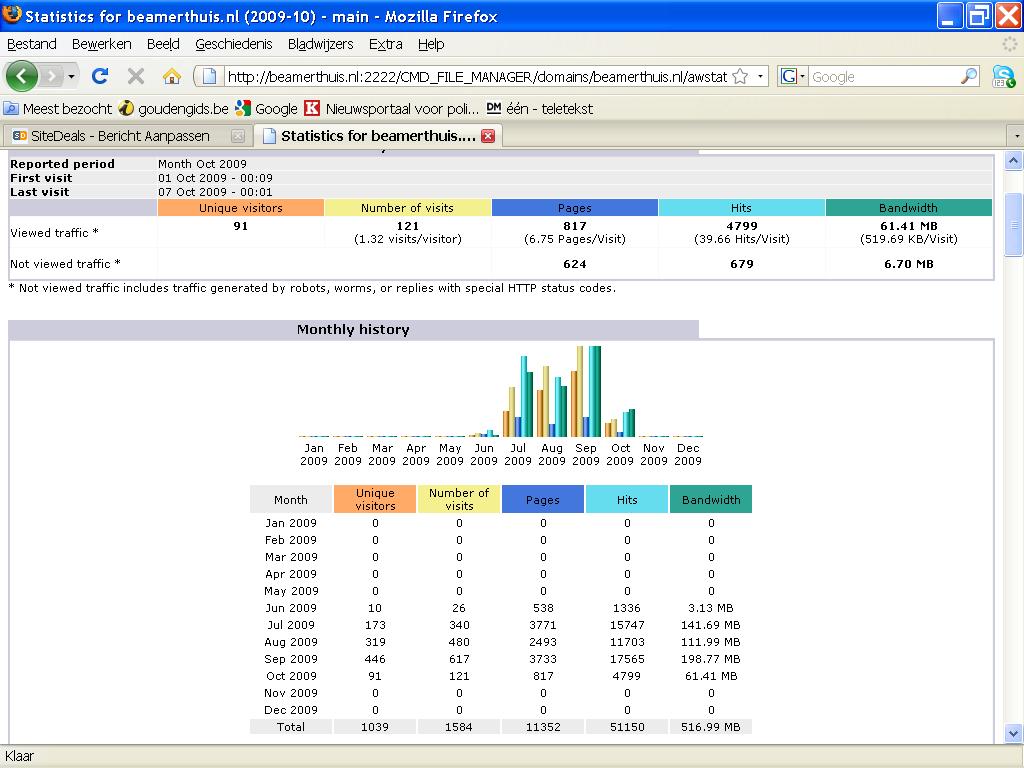The height and width of the screenshot is (768, 1024).
Task: Open the Meest bezocht bookmark folder
Action: tap(58, 108)
